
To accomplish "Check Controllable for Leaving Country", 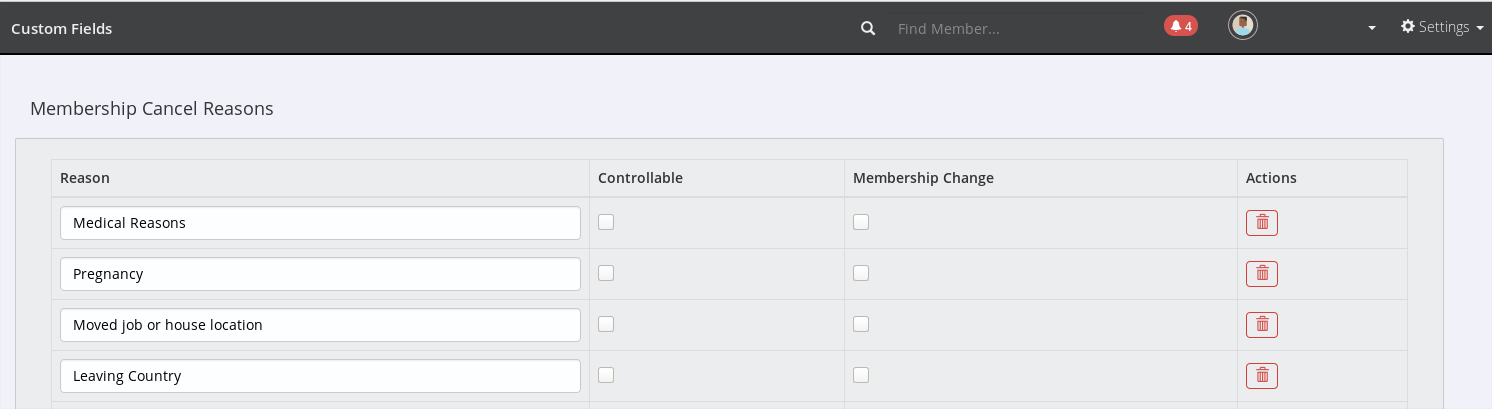I will [606, 375].
